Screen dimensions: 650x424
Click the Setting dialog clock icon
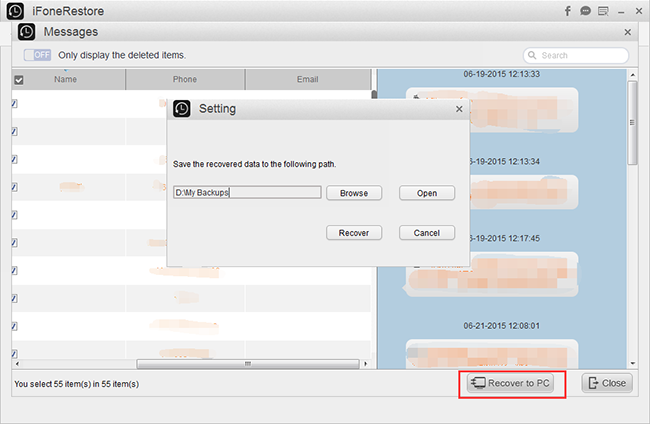[182, 109]
